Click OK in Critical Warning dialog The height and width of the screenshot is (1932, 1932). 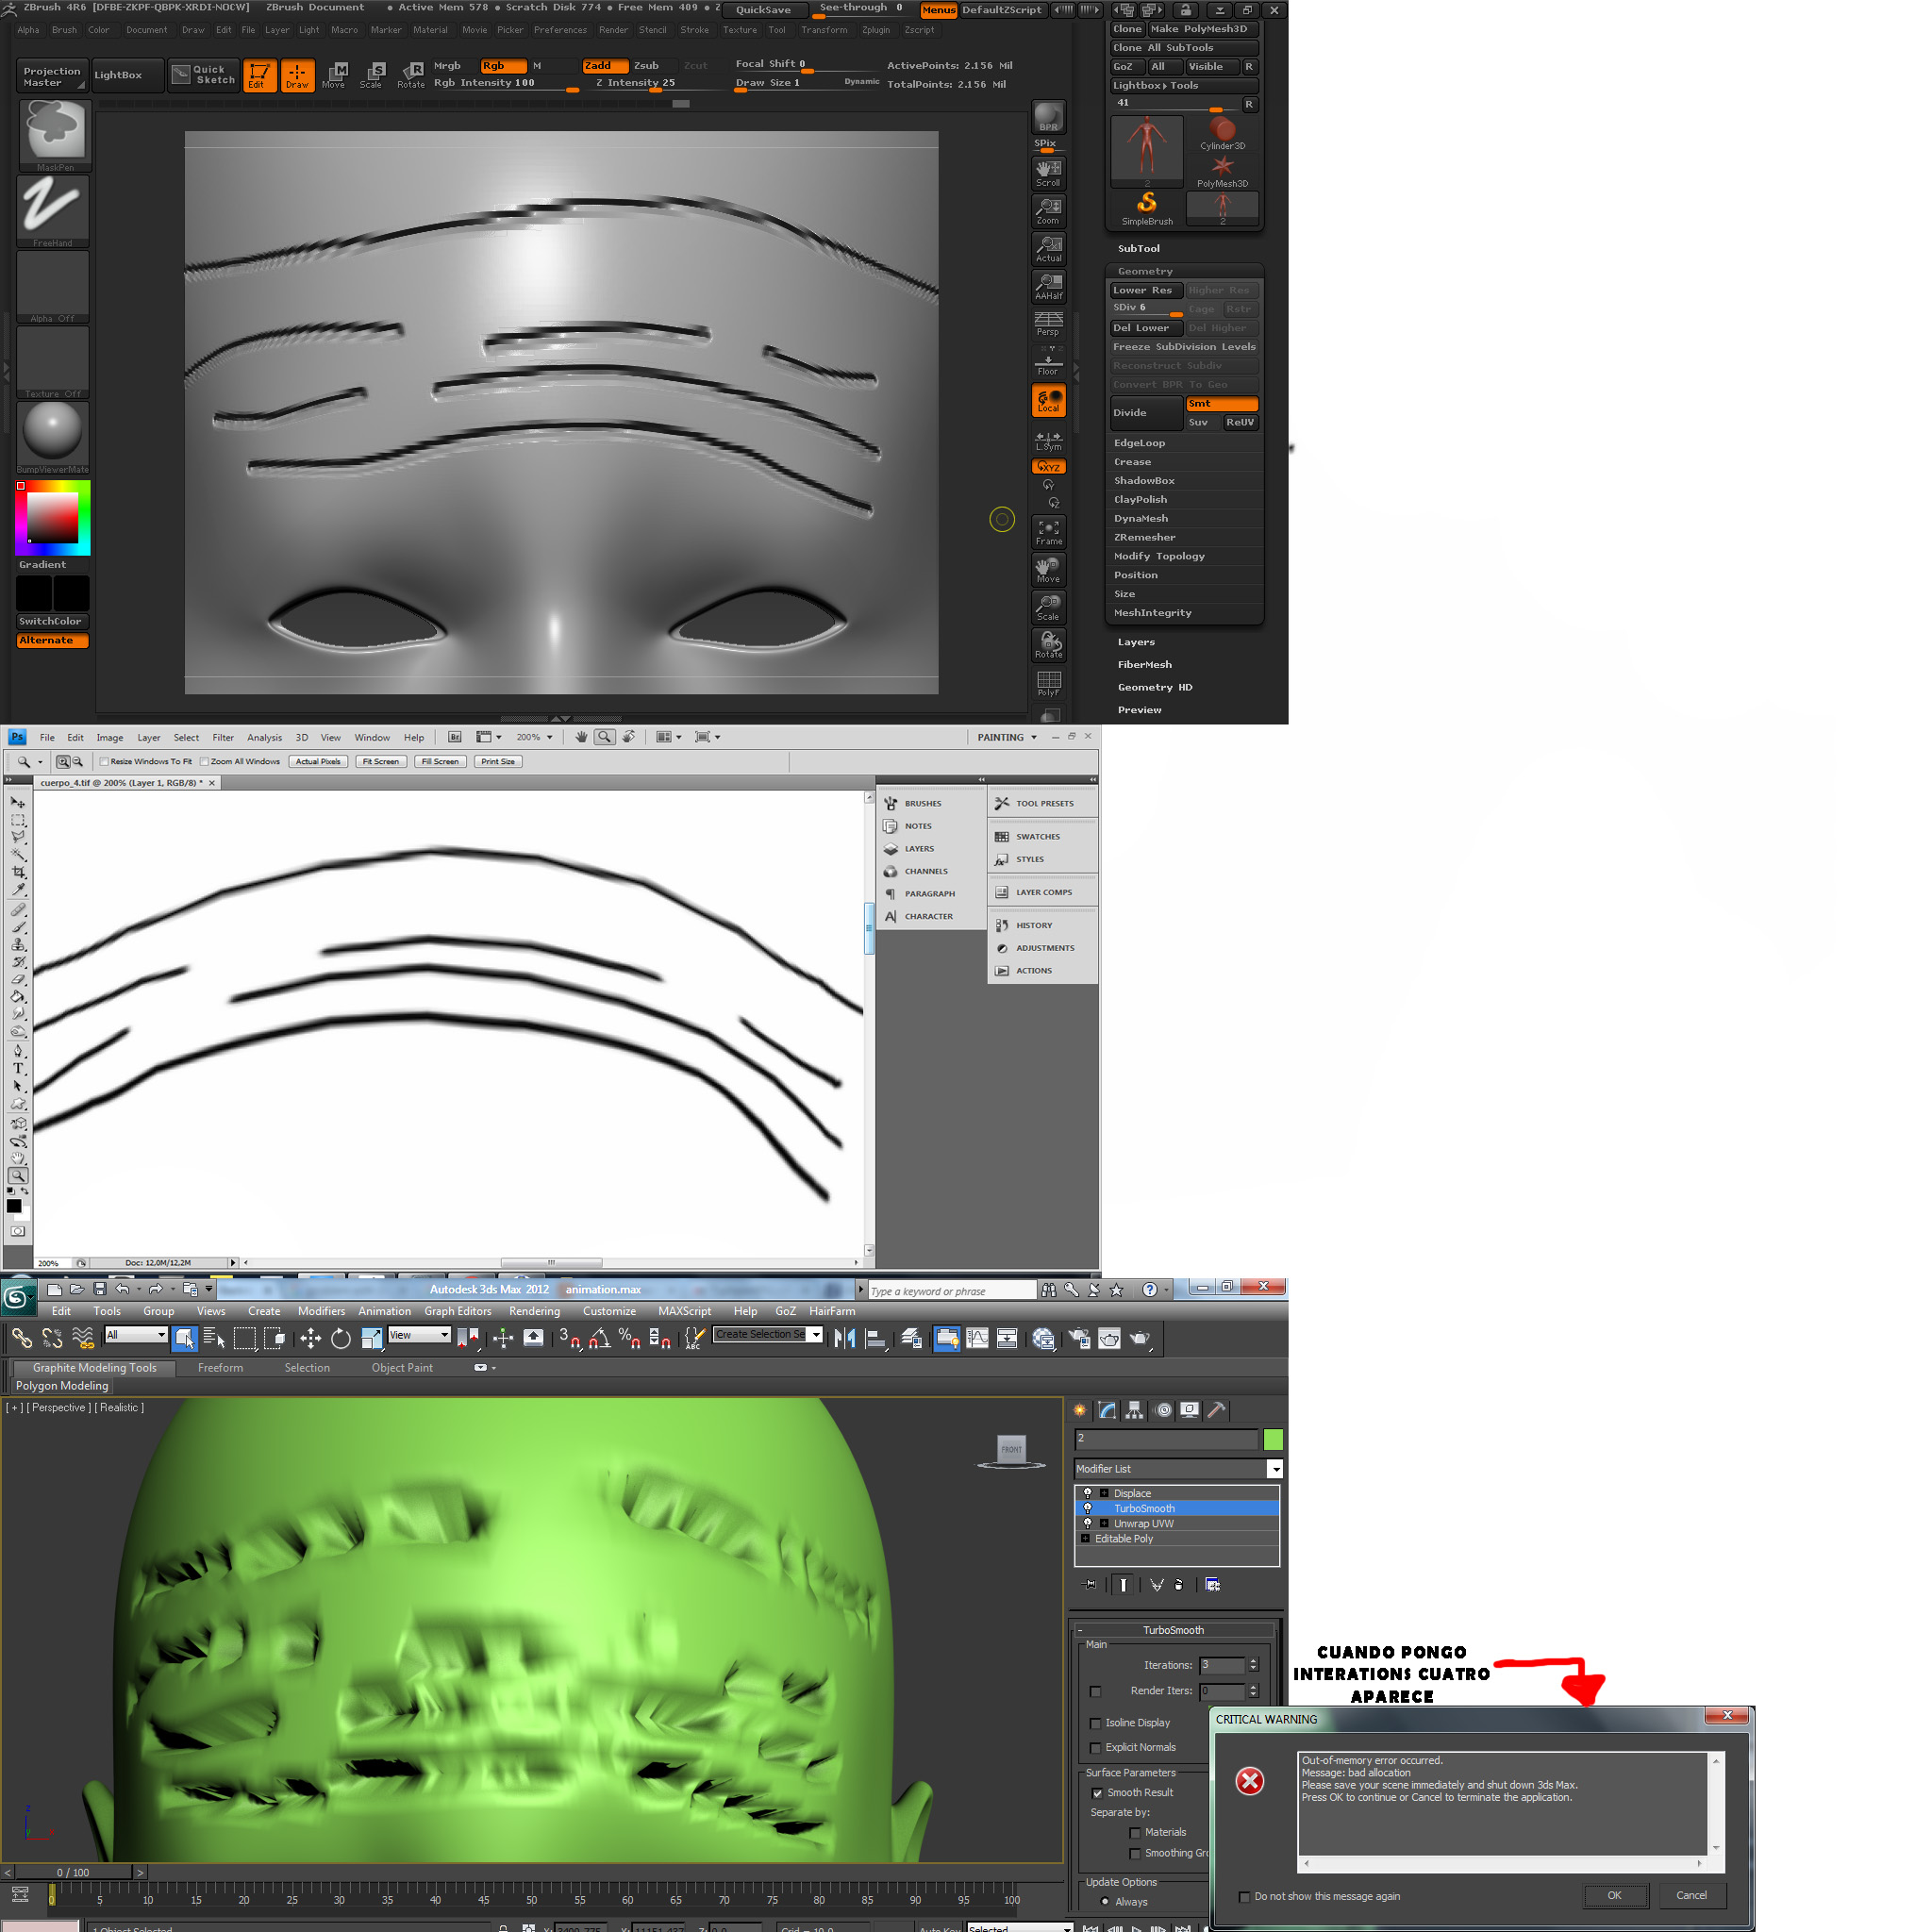point(1613,1895)
